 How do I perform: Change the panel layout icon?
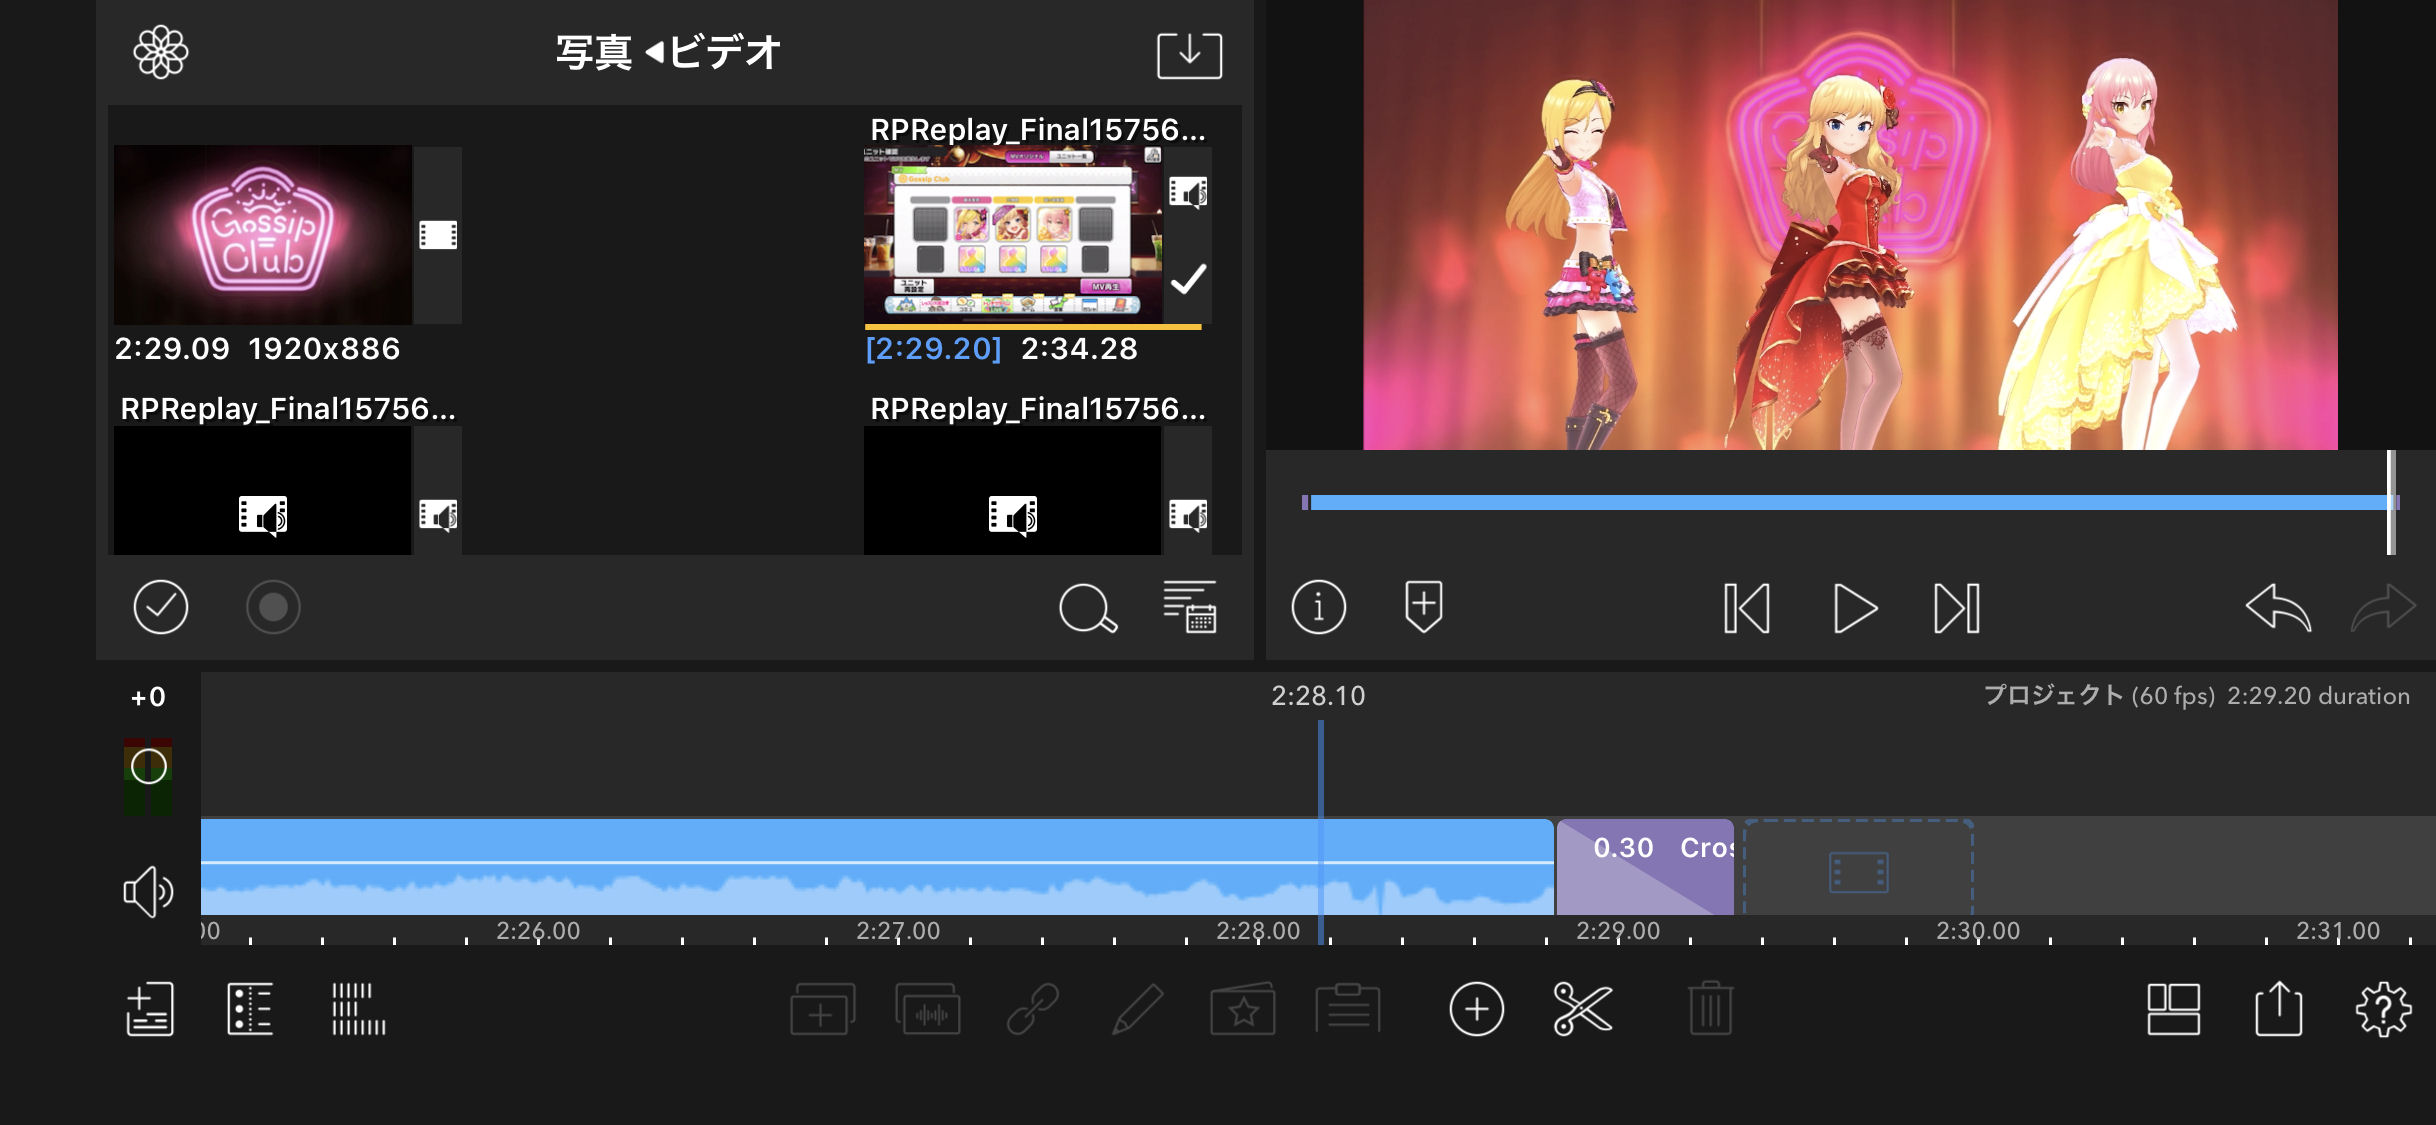(2174, 1009)
